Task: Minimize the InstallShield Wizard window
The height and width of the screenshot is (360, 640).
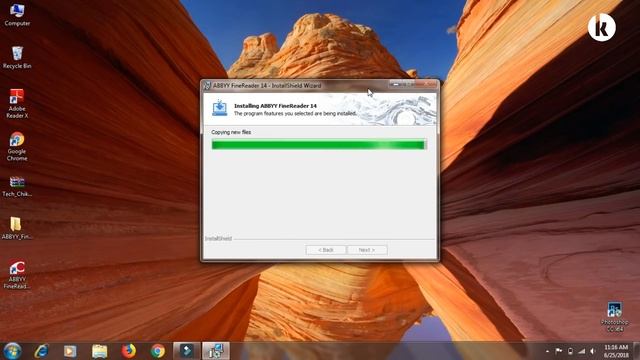Action: click(x=395, y=84)
